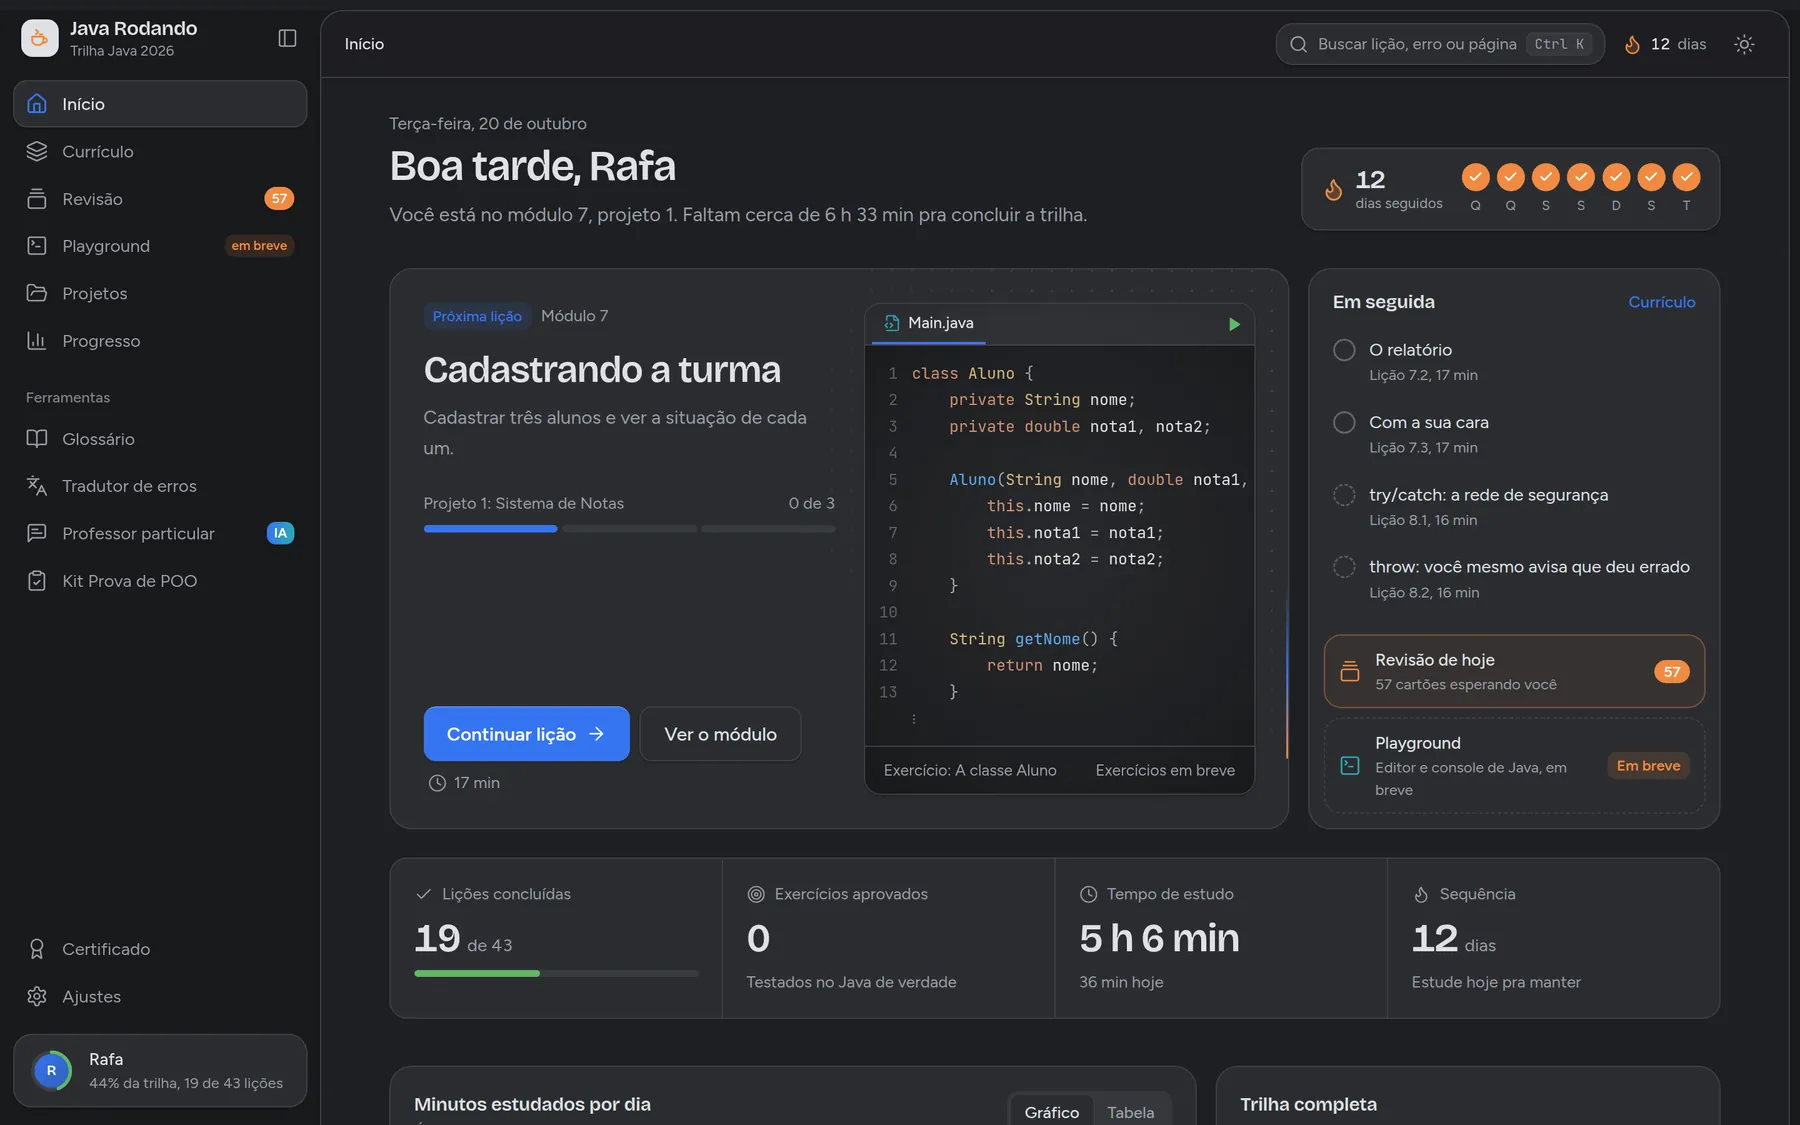Image resolution: width=1800 pixels, height=1125 pixels.
Task: Switch chart view to Tabela
Action: click(1130, 1112)
